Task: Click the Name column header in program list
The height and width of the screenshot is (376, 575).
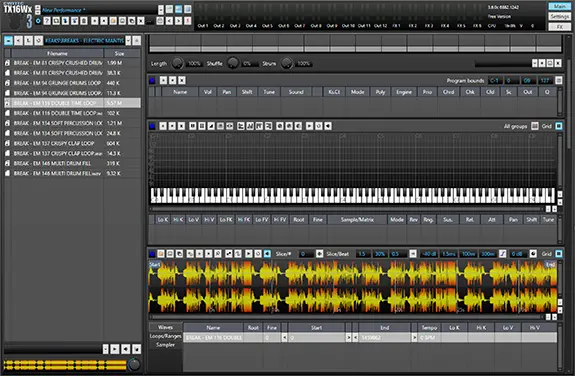Action: [x=180, y=92]
